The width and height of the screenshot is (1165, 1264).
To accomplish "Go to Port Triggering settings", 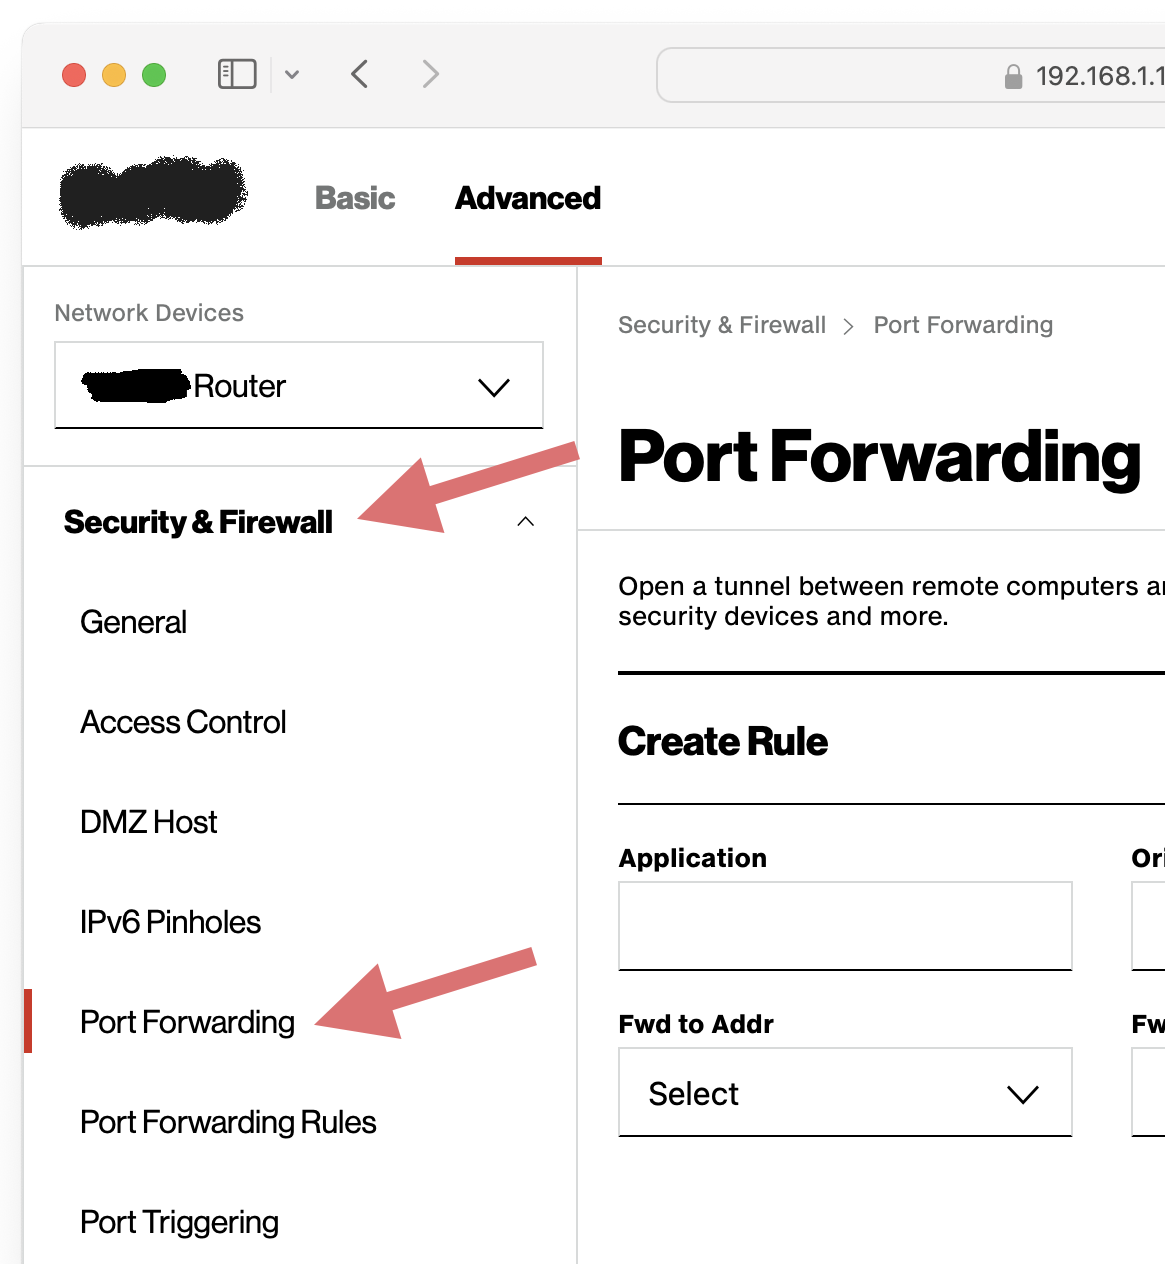I will point(180,1222).
